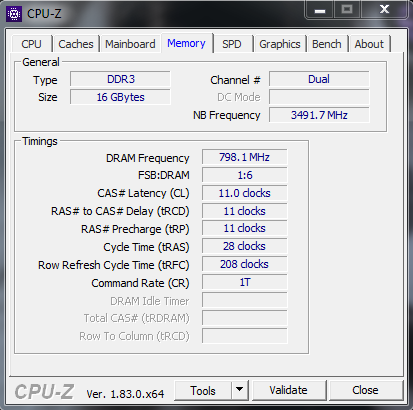Expand the Tools dropdown arrow
Image resolution: width=413 pixels, height=410 pixels.
[x=239, y=390]
